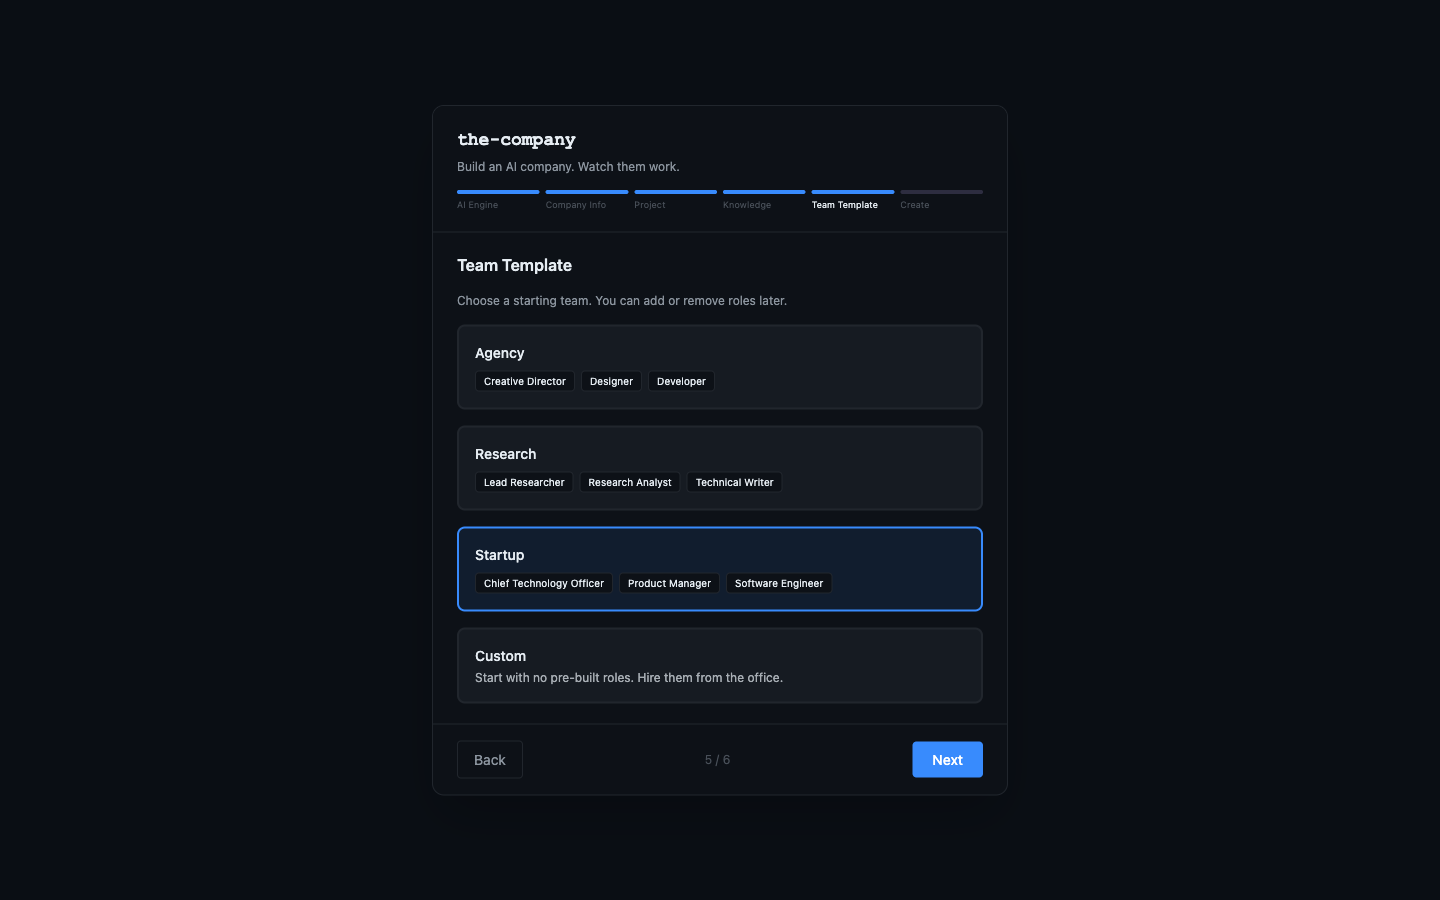Click the Developer role tag

point(681,381)
